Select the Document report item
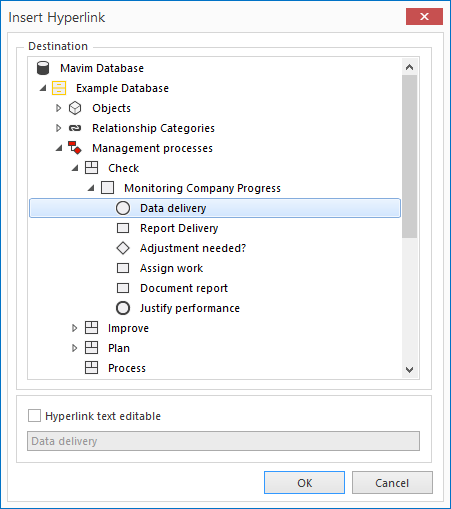 pos(184,288)
